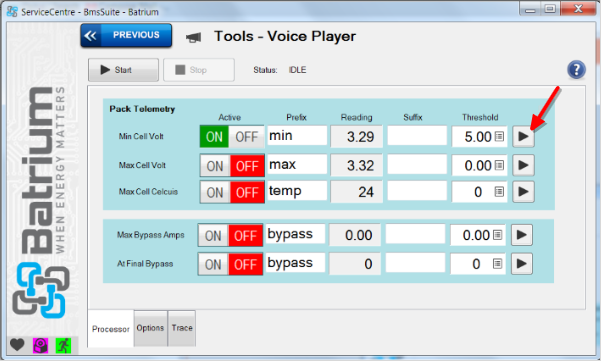The image size is (601, 361).
Task: Click the At Final Bypass suffix field
Action: click(x=415, y=263)
